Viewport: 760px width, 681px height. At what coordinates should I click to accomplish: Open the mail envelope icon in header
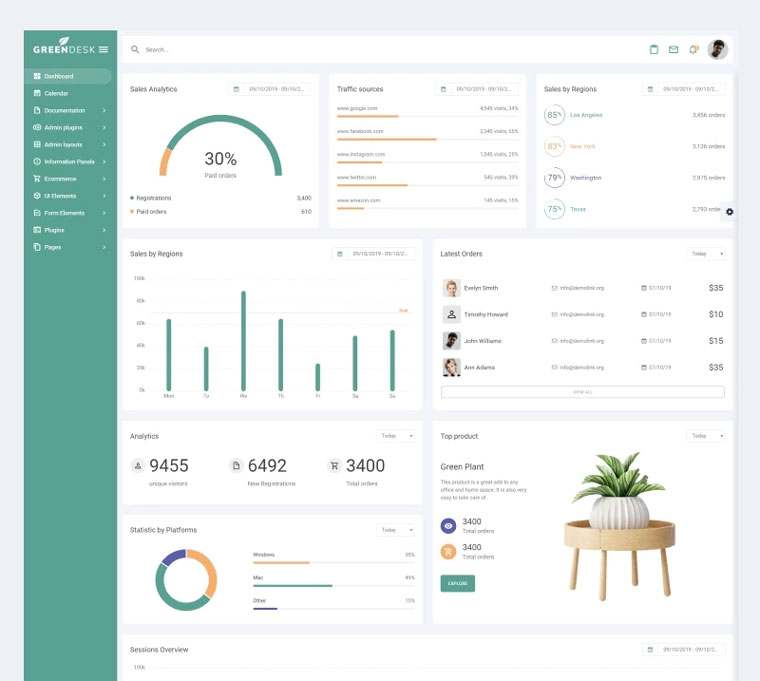pyautogui.click(x=673, y=49)
